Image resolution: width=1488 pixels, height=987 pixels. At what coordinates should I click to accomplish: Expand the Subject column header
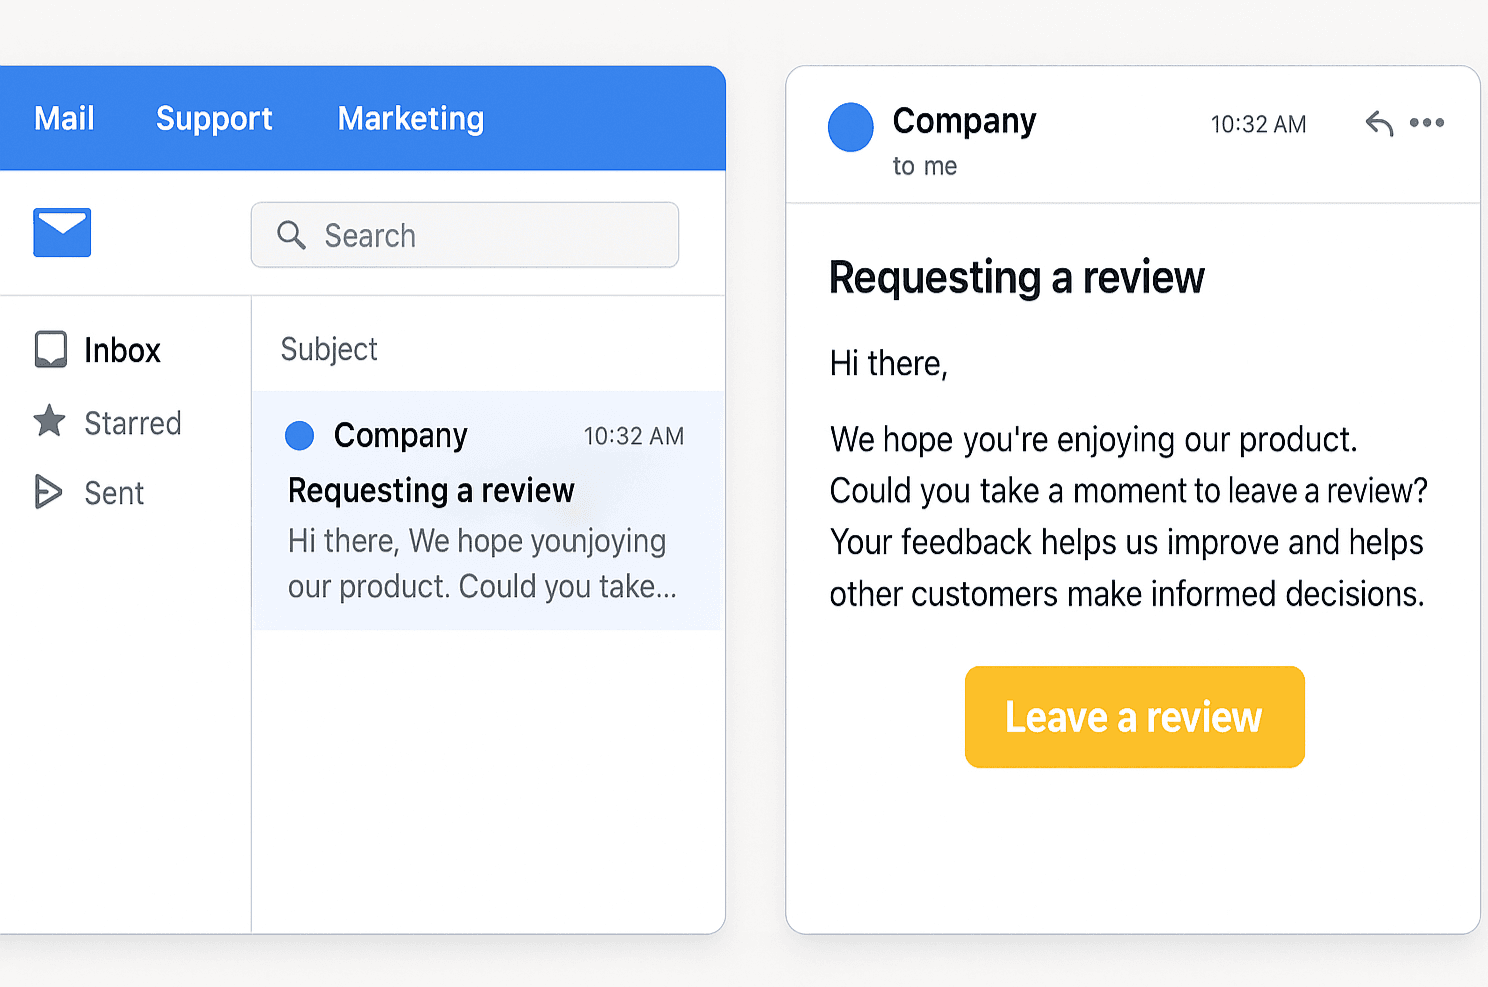pos(329,349)
